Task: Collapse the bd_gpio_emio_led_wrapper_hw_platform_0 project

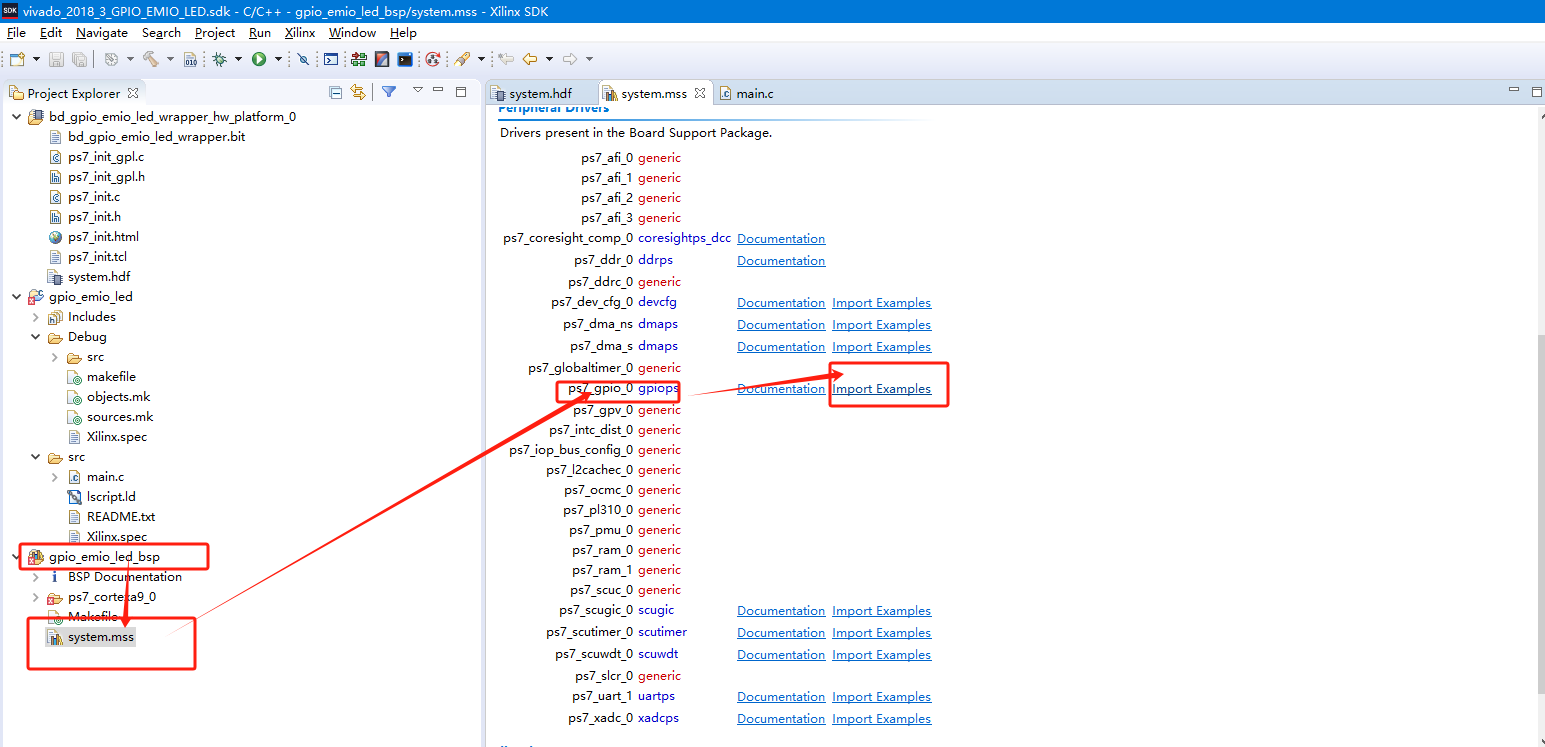Action: [x=16, y=117]
